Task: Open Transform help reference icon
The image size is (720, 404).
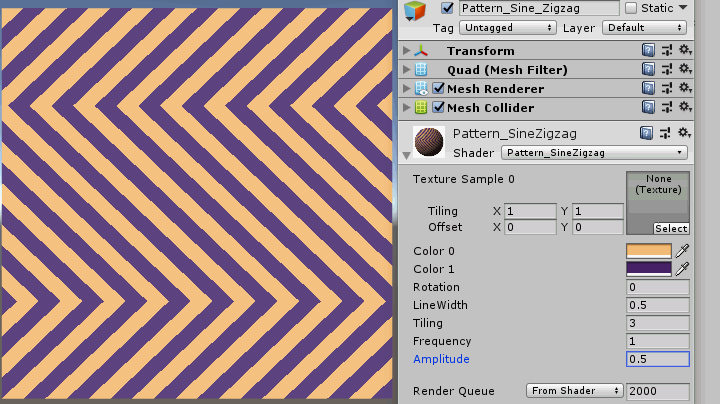Action: (648, 50)
